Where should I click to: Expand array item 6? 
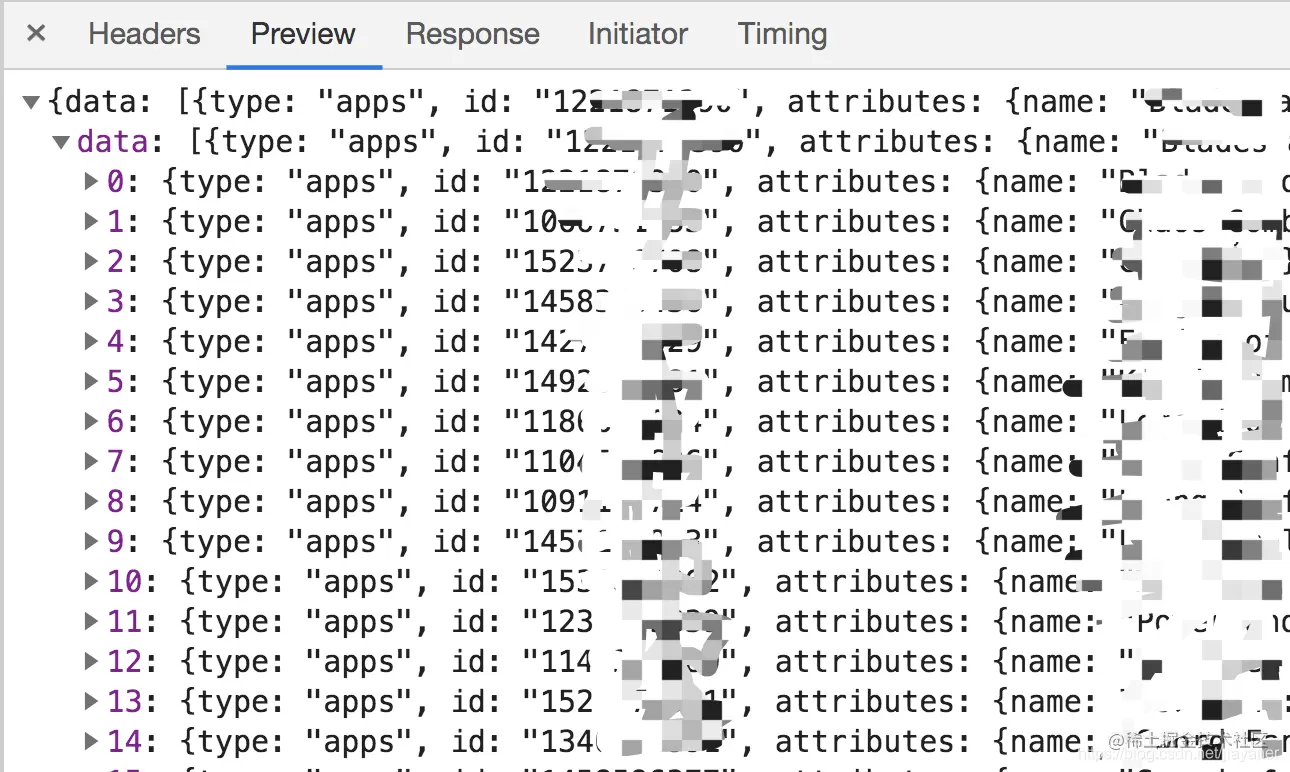[91, 422]
